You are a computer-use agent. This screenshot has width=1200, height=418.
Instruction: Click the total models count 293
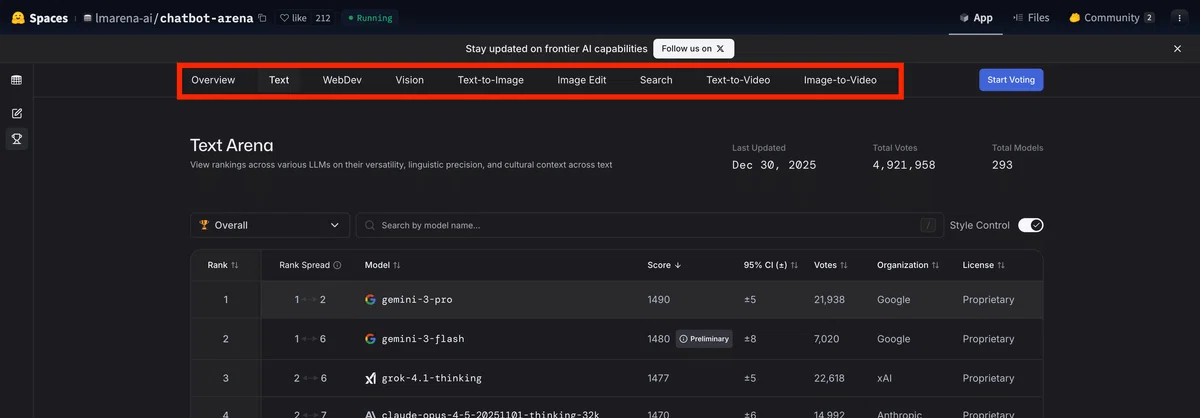pos(1002,165)
